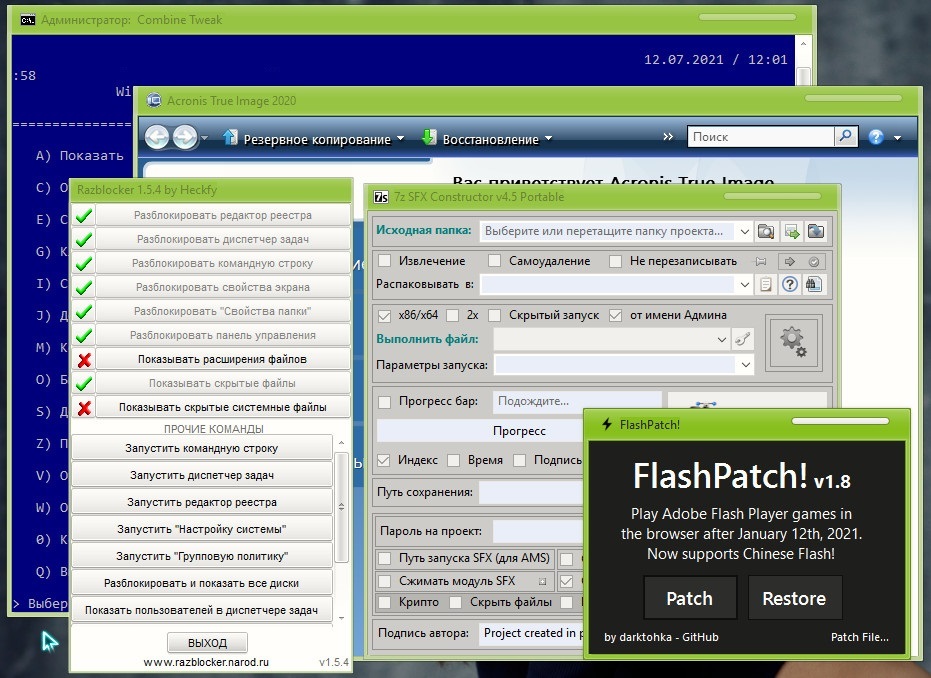Click Запустить диспетчер задач button
The image size is (931, 678).
click(202, 475)
